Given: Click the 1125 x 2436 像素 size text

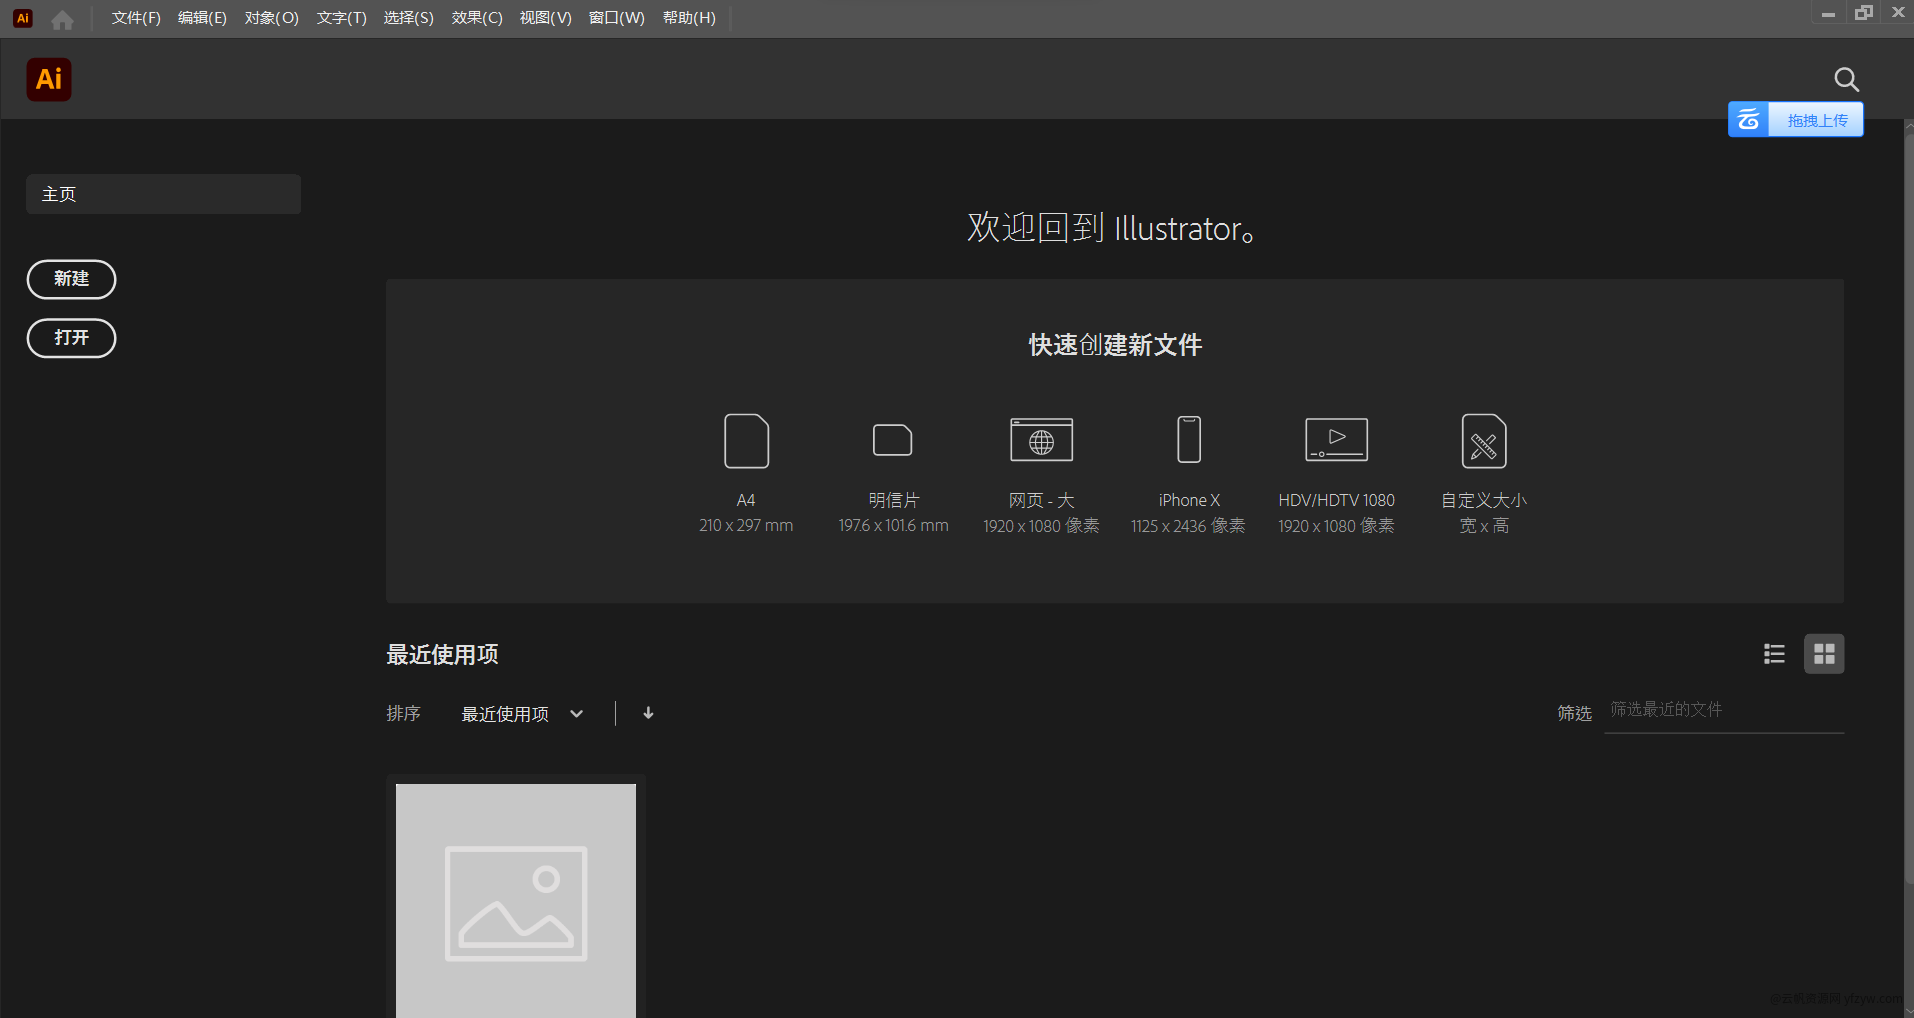Looking at the screenshot, I should click(x=1188, y=526).
